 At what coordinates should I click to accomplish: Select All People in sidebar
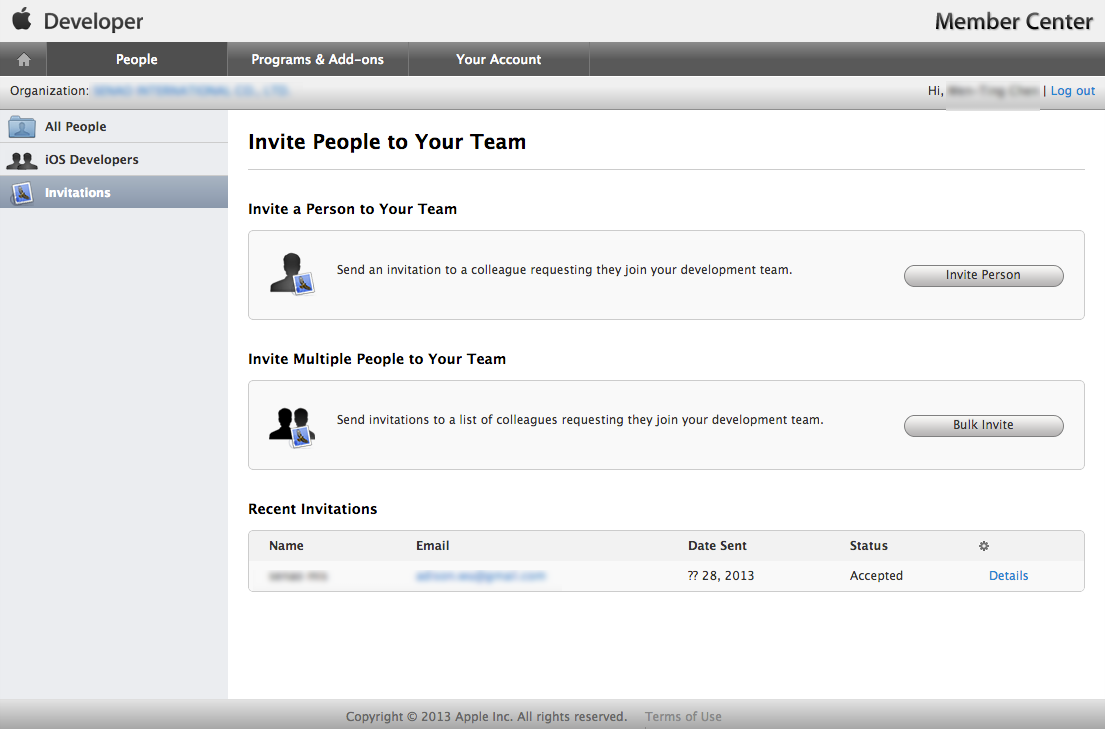114,127
